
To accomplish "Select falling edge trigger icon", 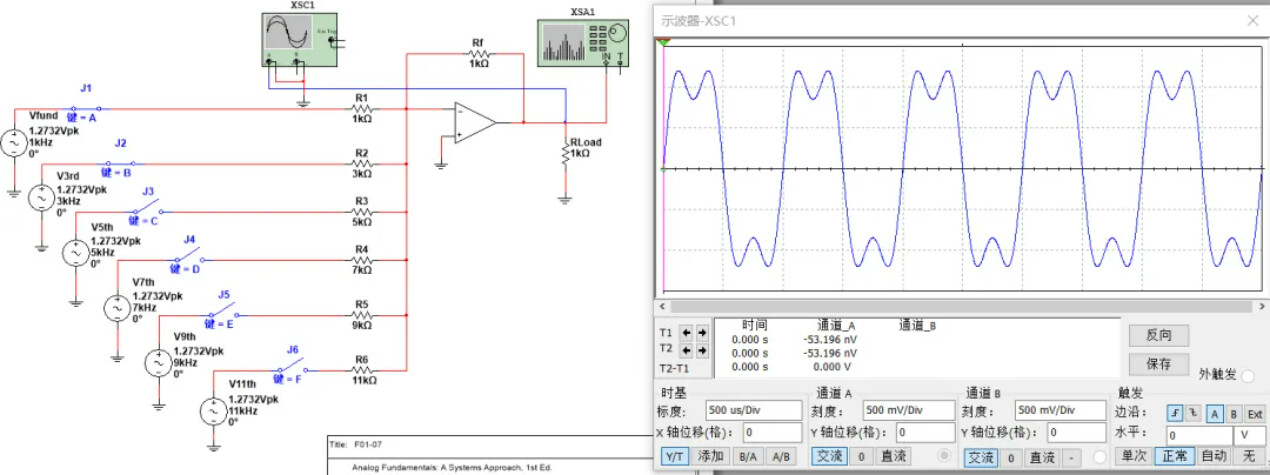I will pos(1193,411).
